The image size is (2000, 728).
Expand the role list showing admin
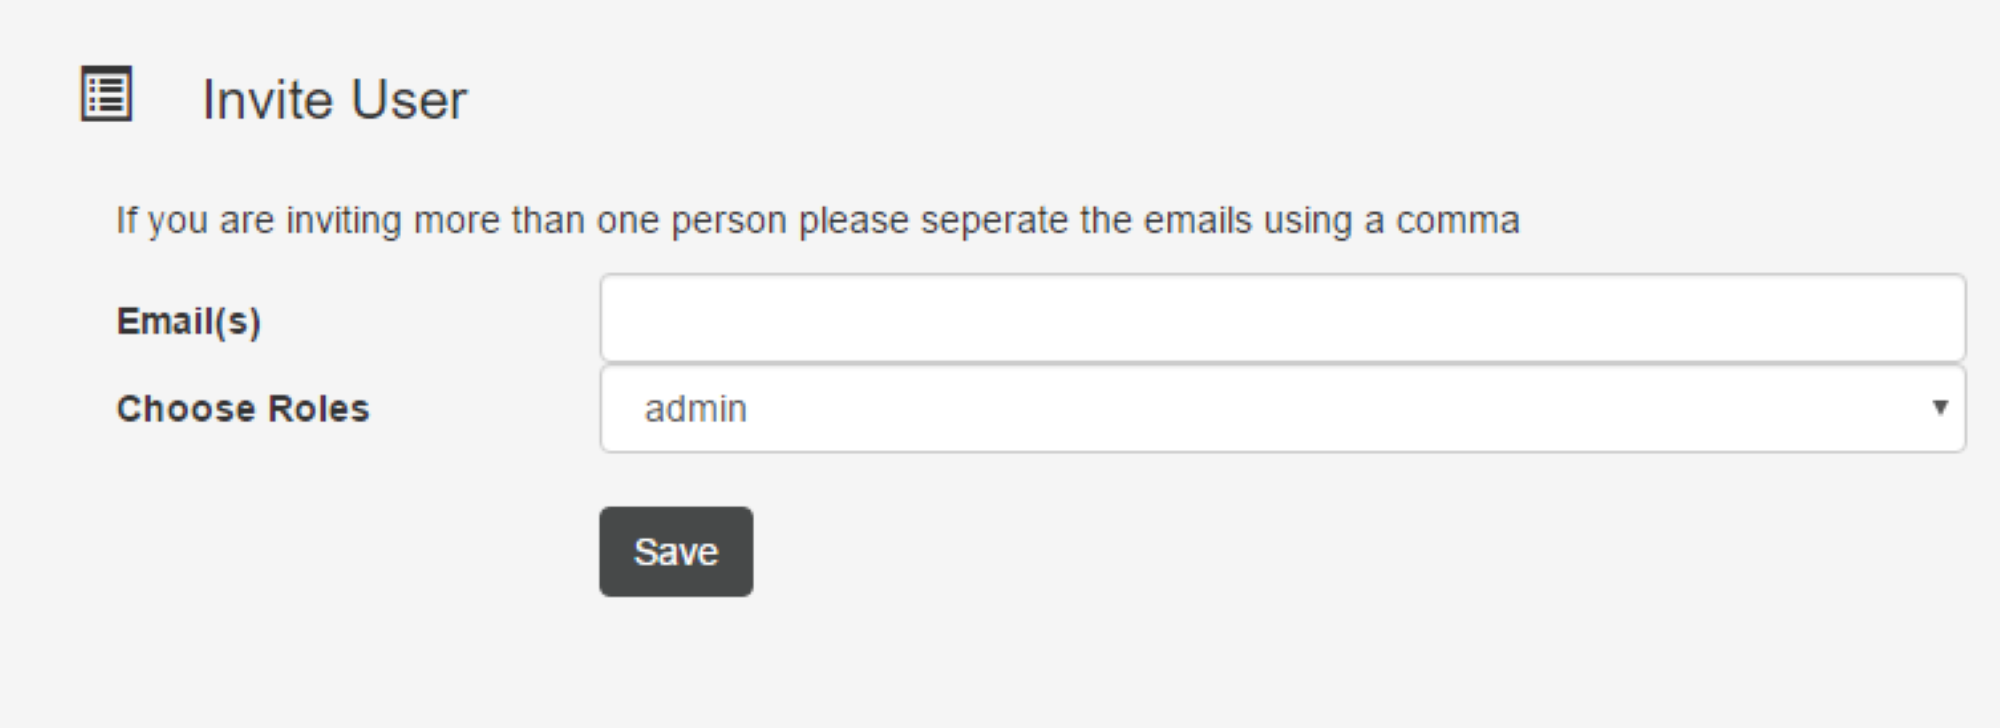tap(1283, 408)
